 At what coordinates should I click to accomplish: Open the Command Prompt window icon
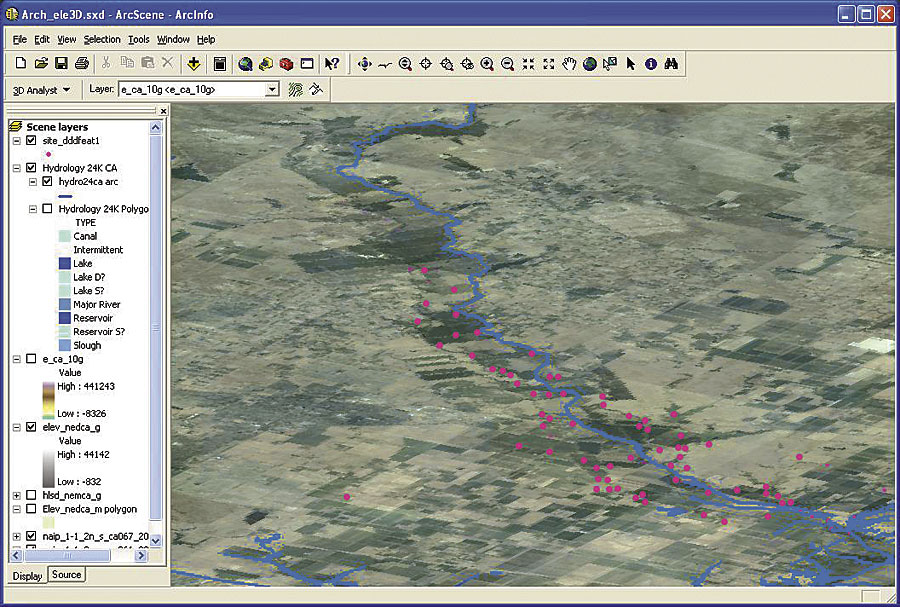307,64
